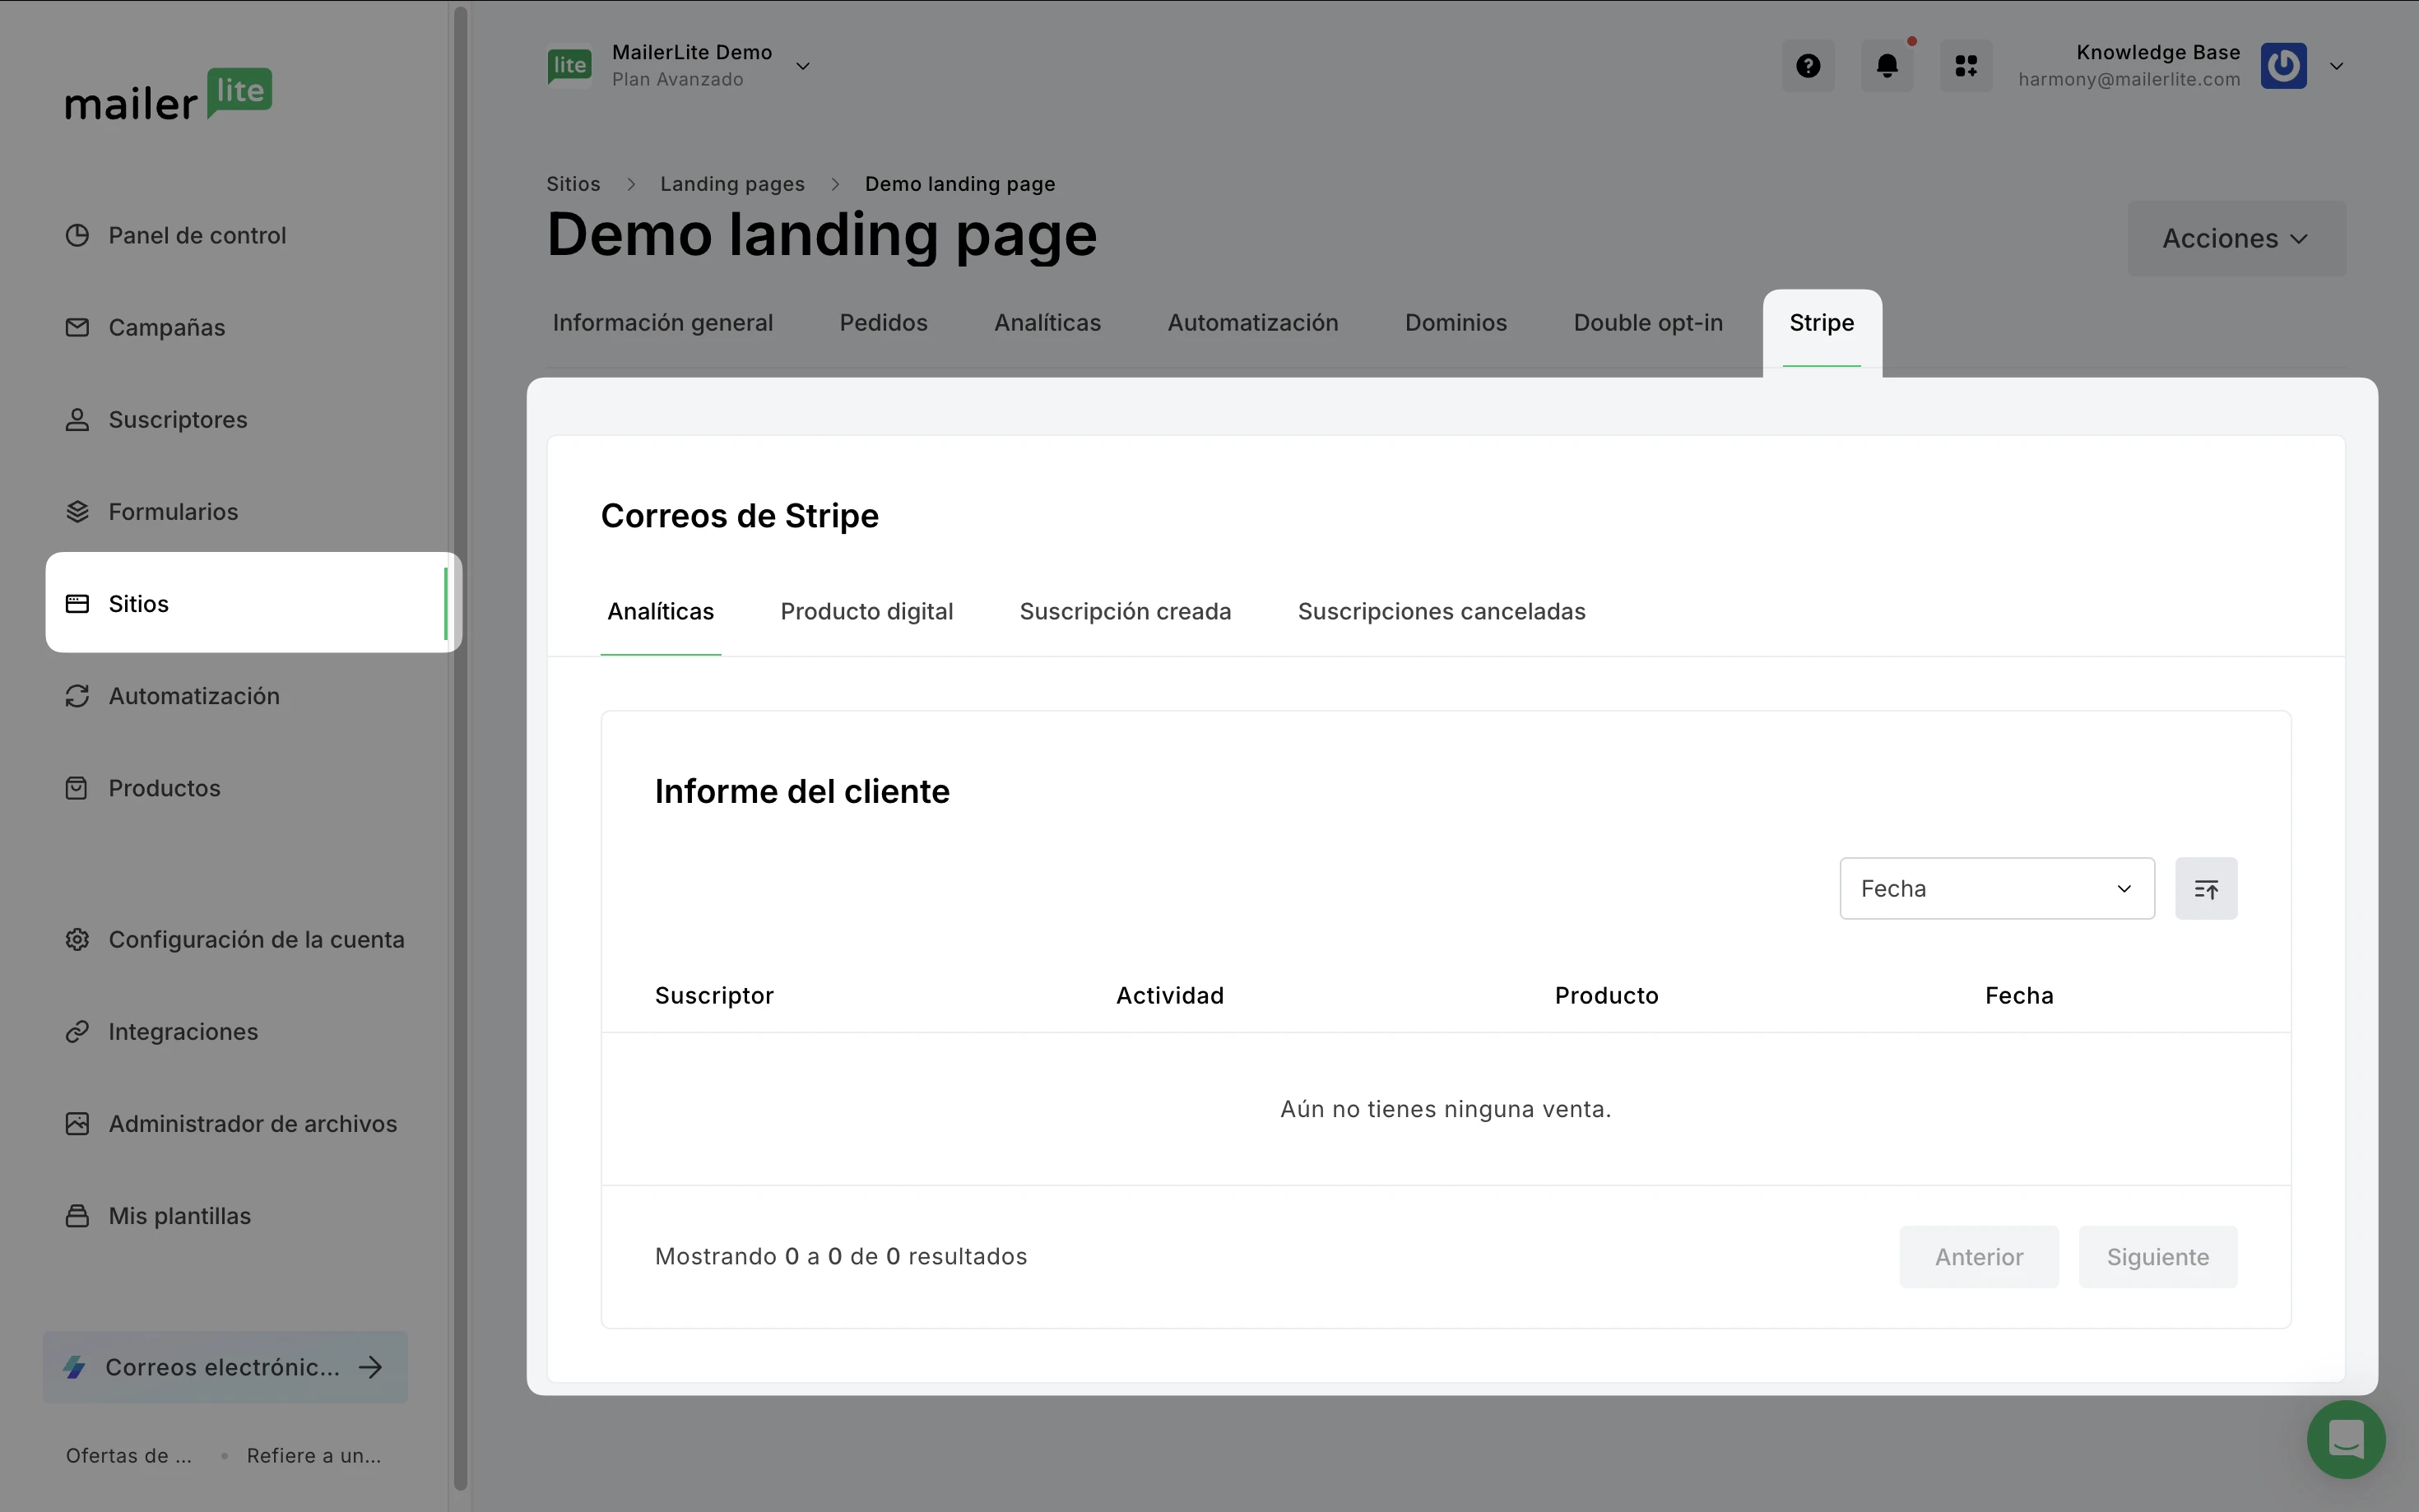Switch to the page Automatización tab
This screenshot has width=2419, height=1512.
click(x=1253, y=322)
